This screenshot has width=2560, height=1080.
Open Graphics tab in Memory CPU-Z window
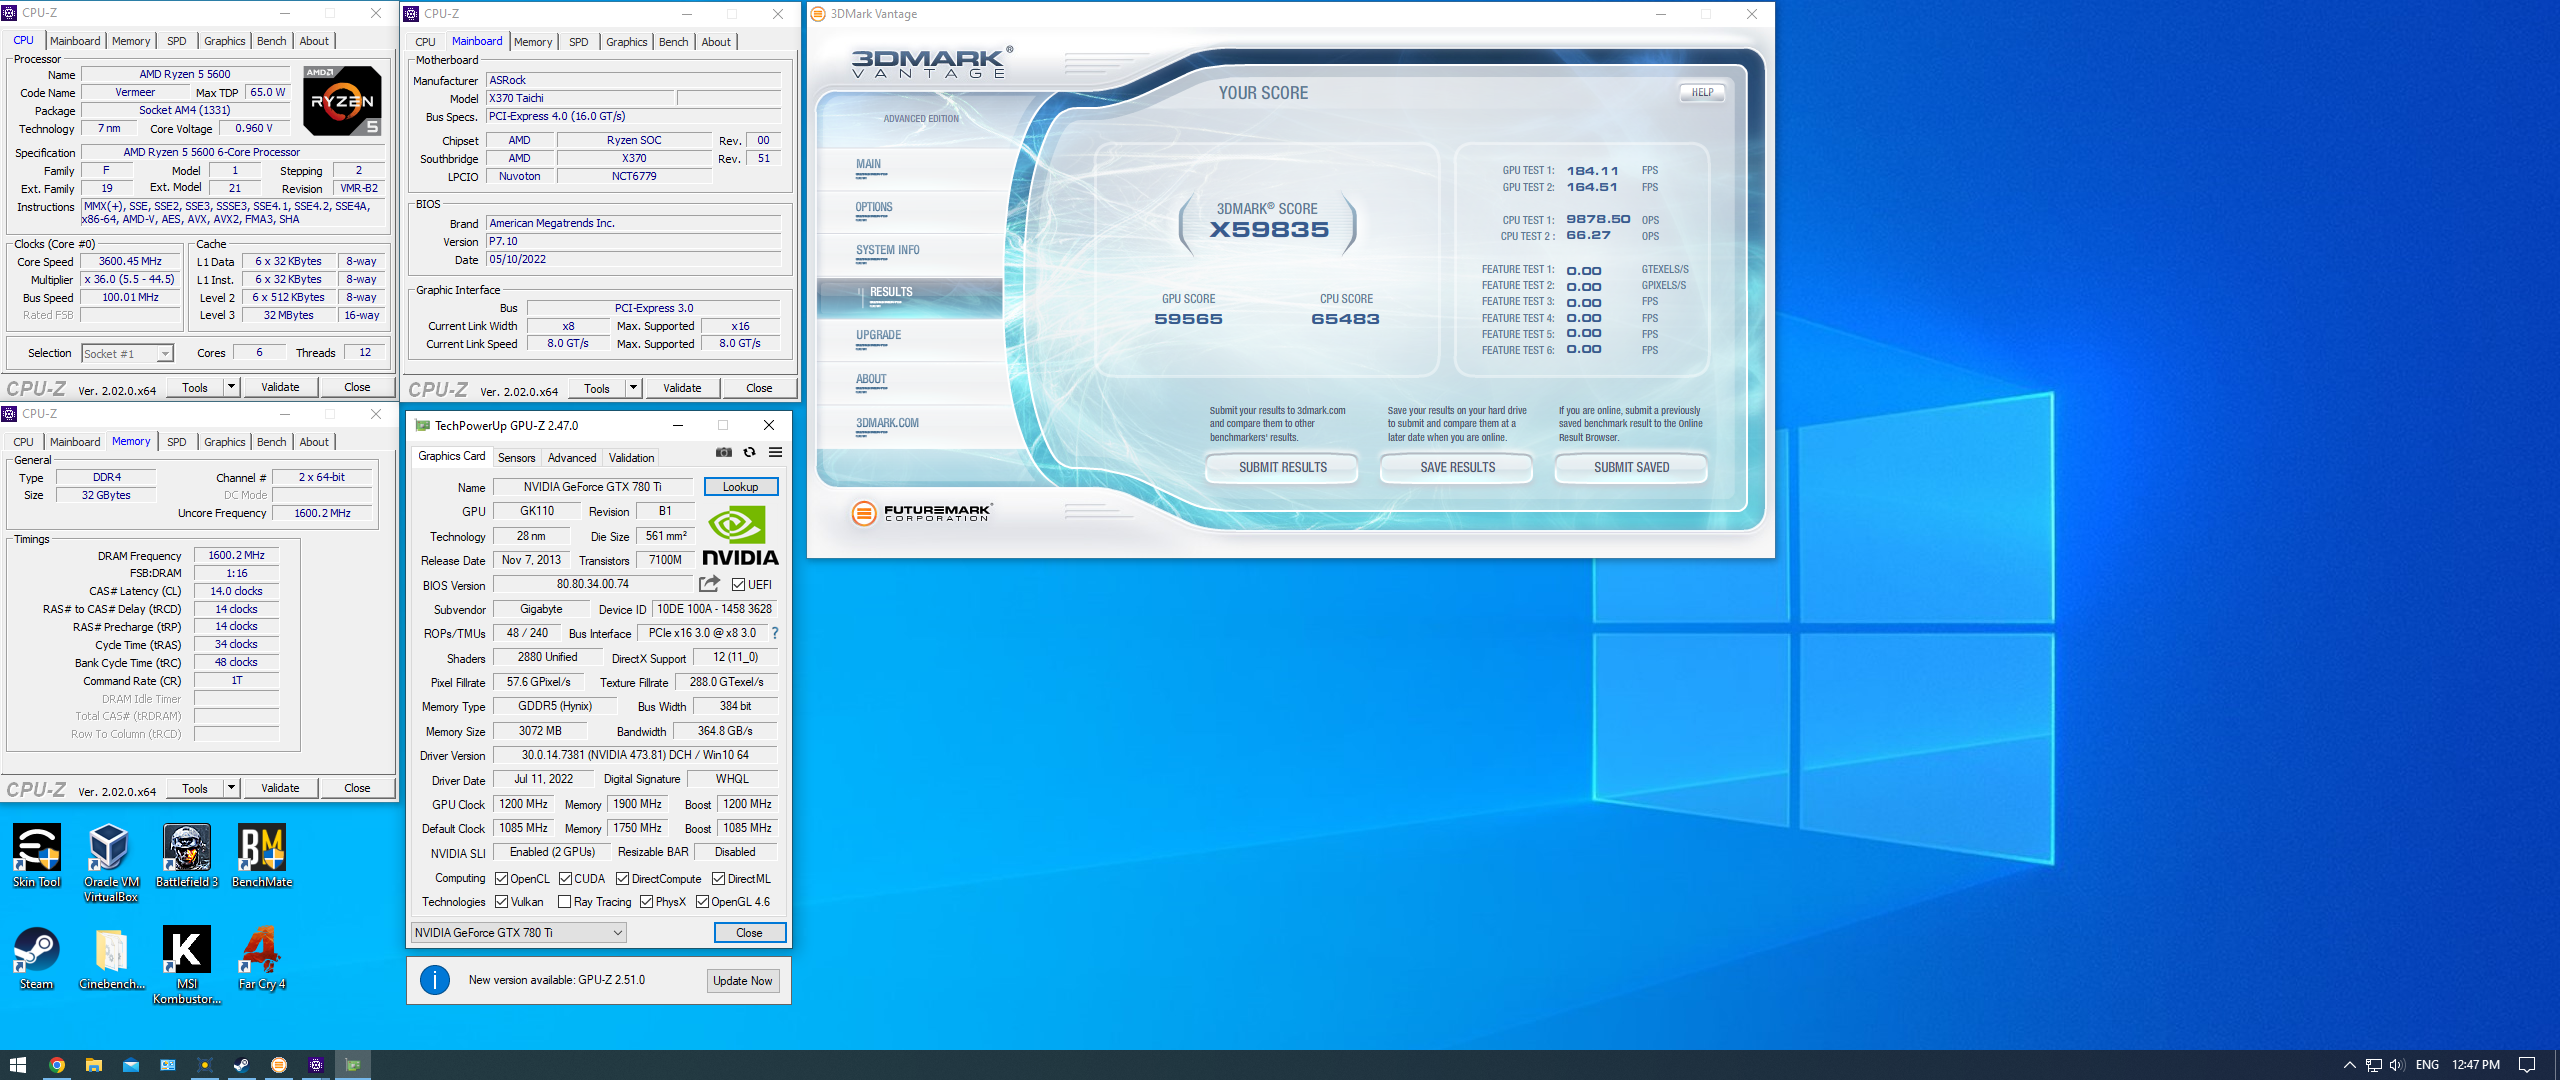point(225,442)
